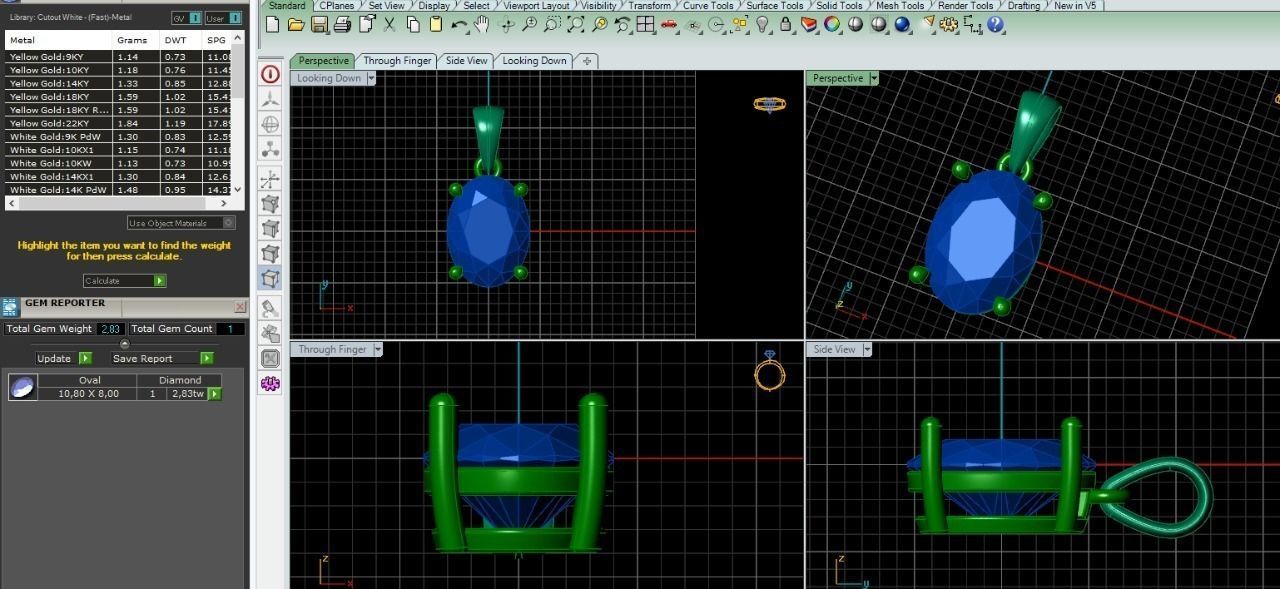Switch to the Render Tools tab
Screen dimensions: 1280x589
pos(965,6)
